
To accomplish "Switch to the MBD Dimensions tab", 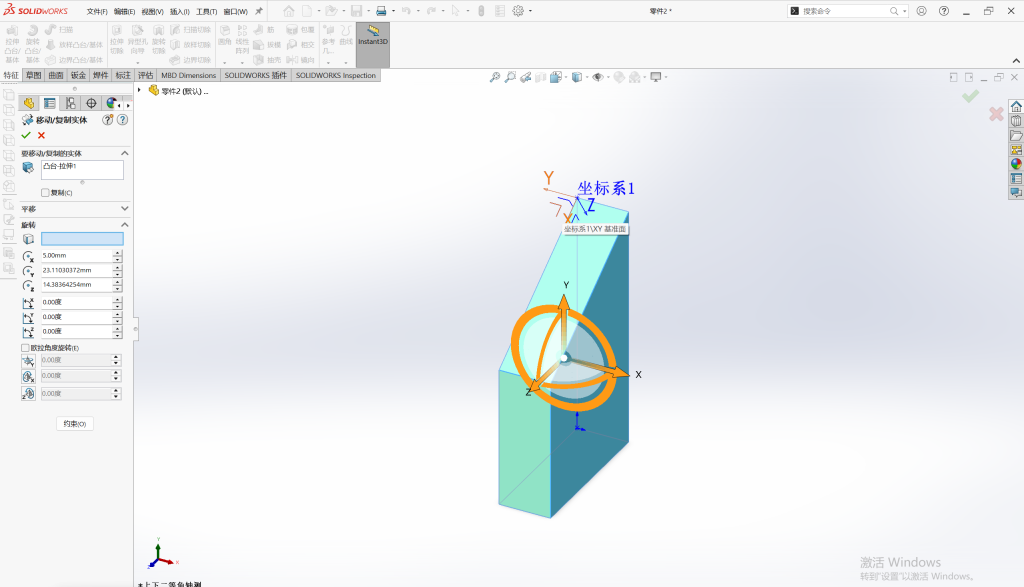I will [x=188, y=75].
